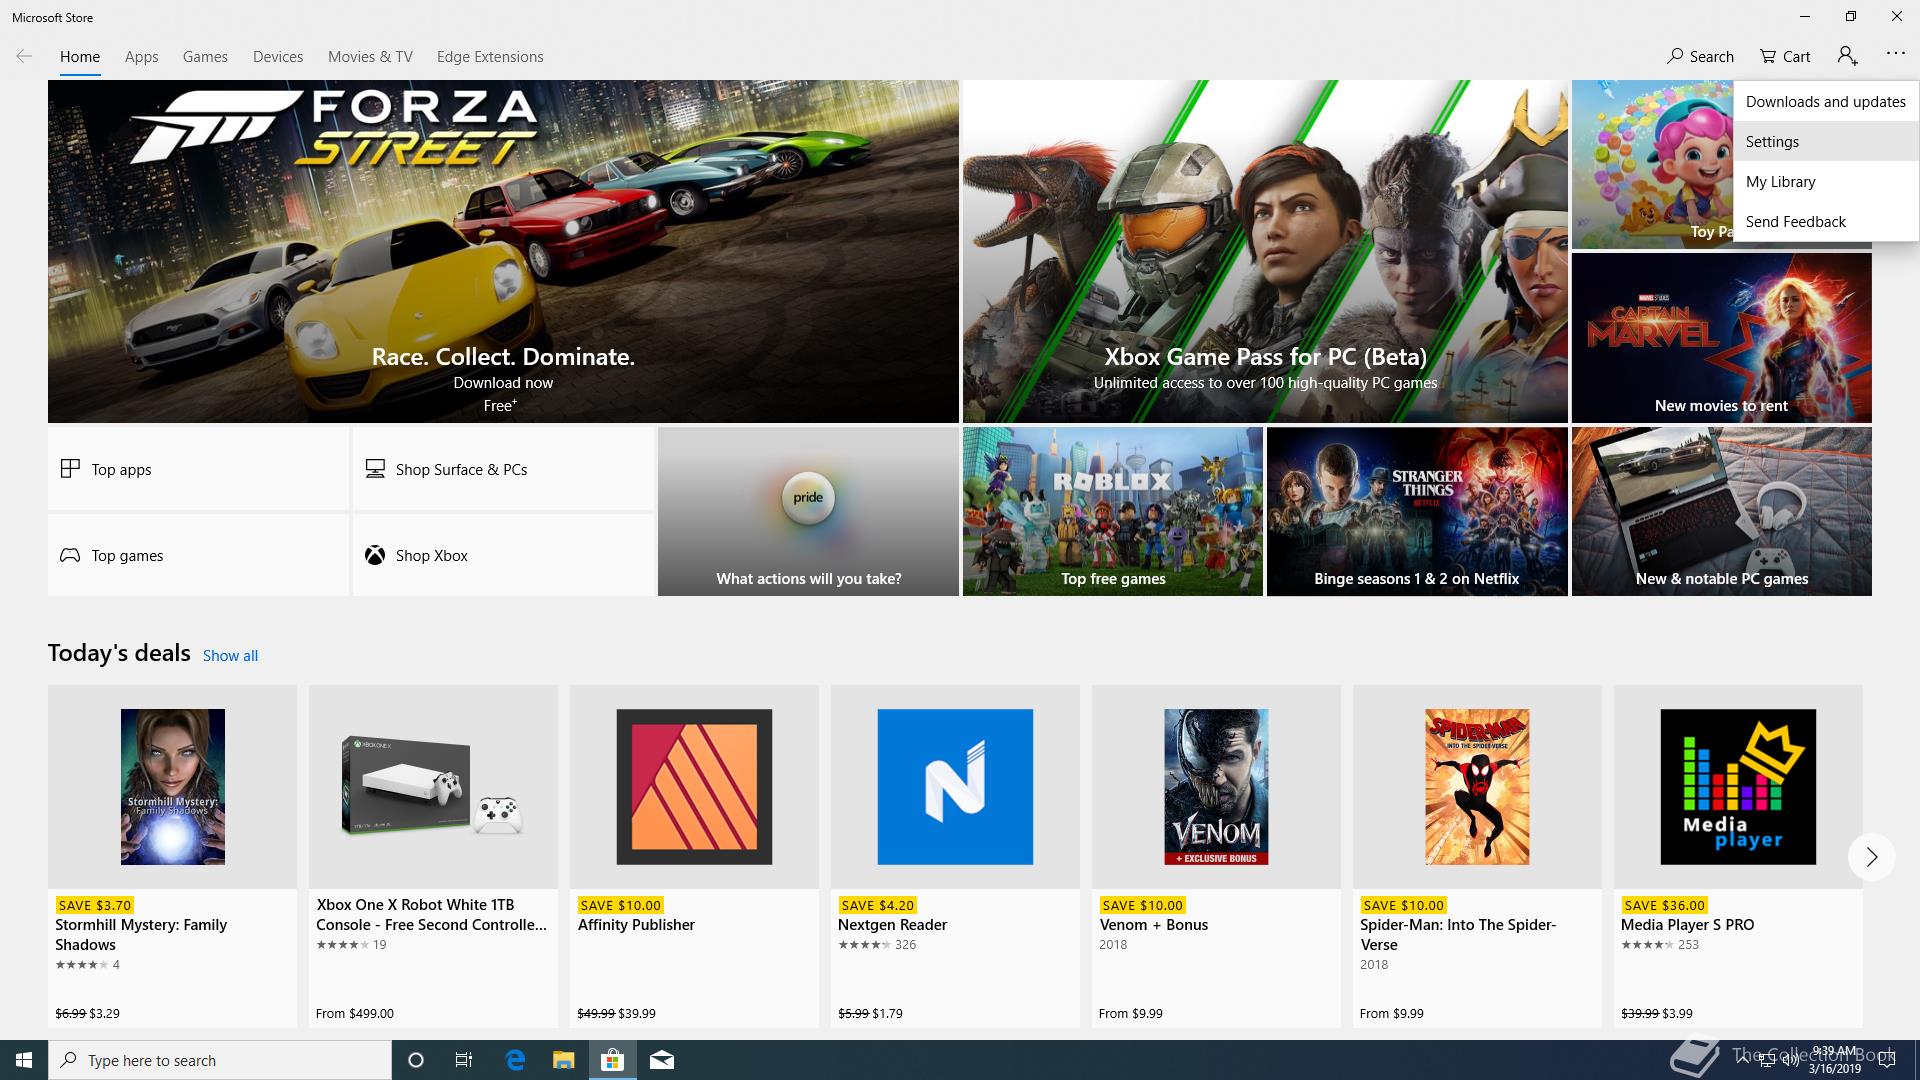Advance Today's deals carousel with right chevron
Viewport: 1920px width, 1080px height.
click(1871, 857)
